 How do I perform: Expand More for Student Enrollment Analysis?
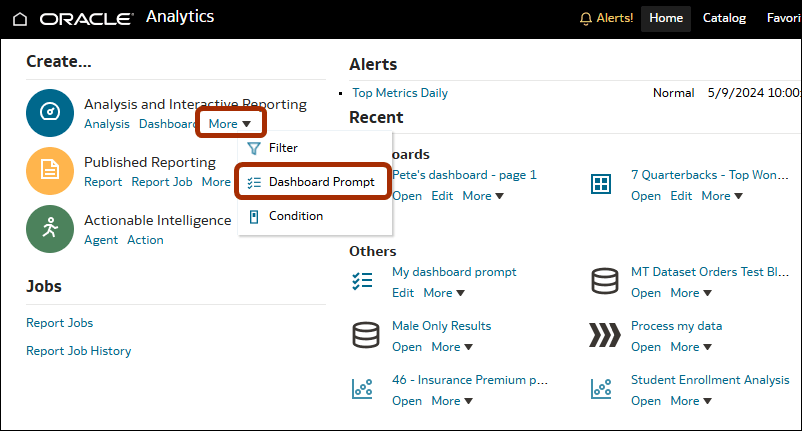click(x=691, y=401)
